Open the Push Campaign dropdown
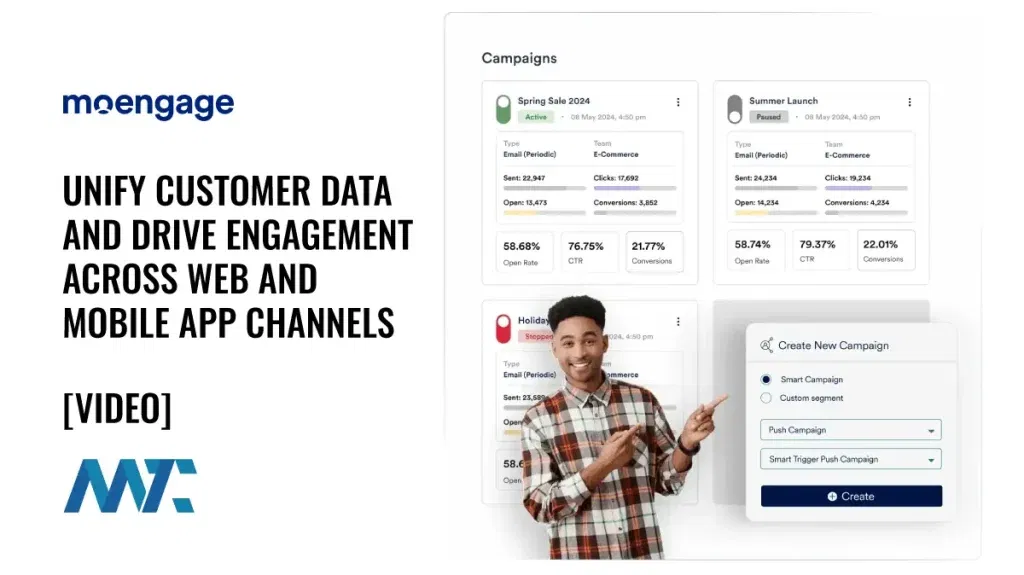The height and width of the screenshot is (575, 1024). click(x=850, y=430)
